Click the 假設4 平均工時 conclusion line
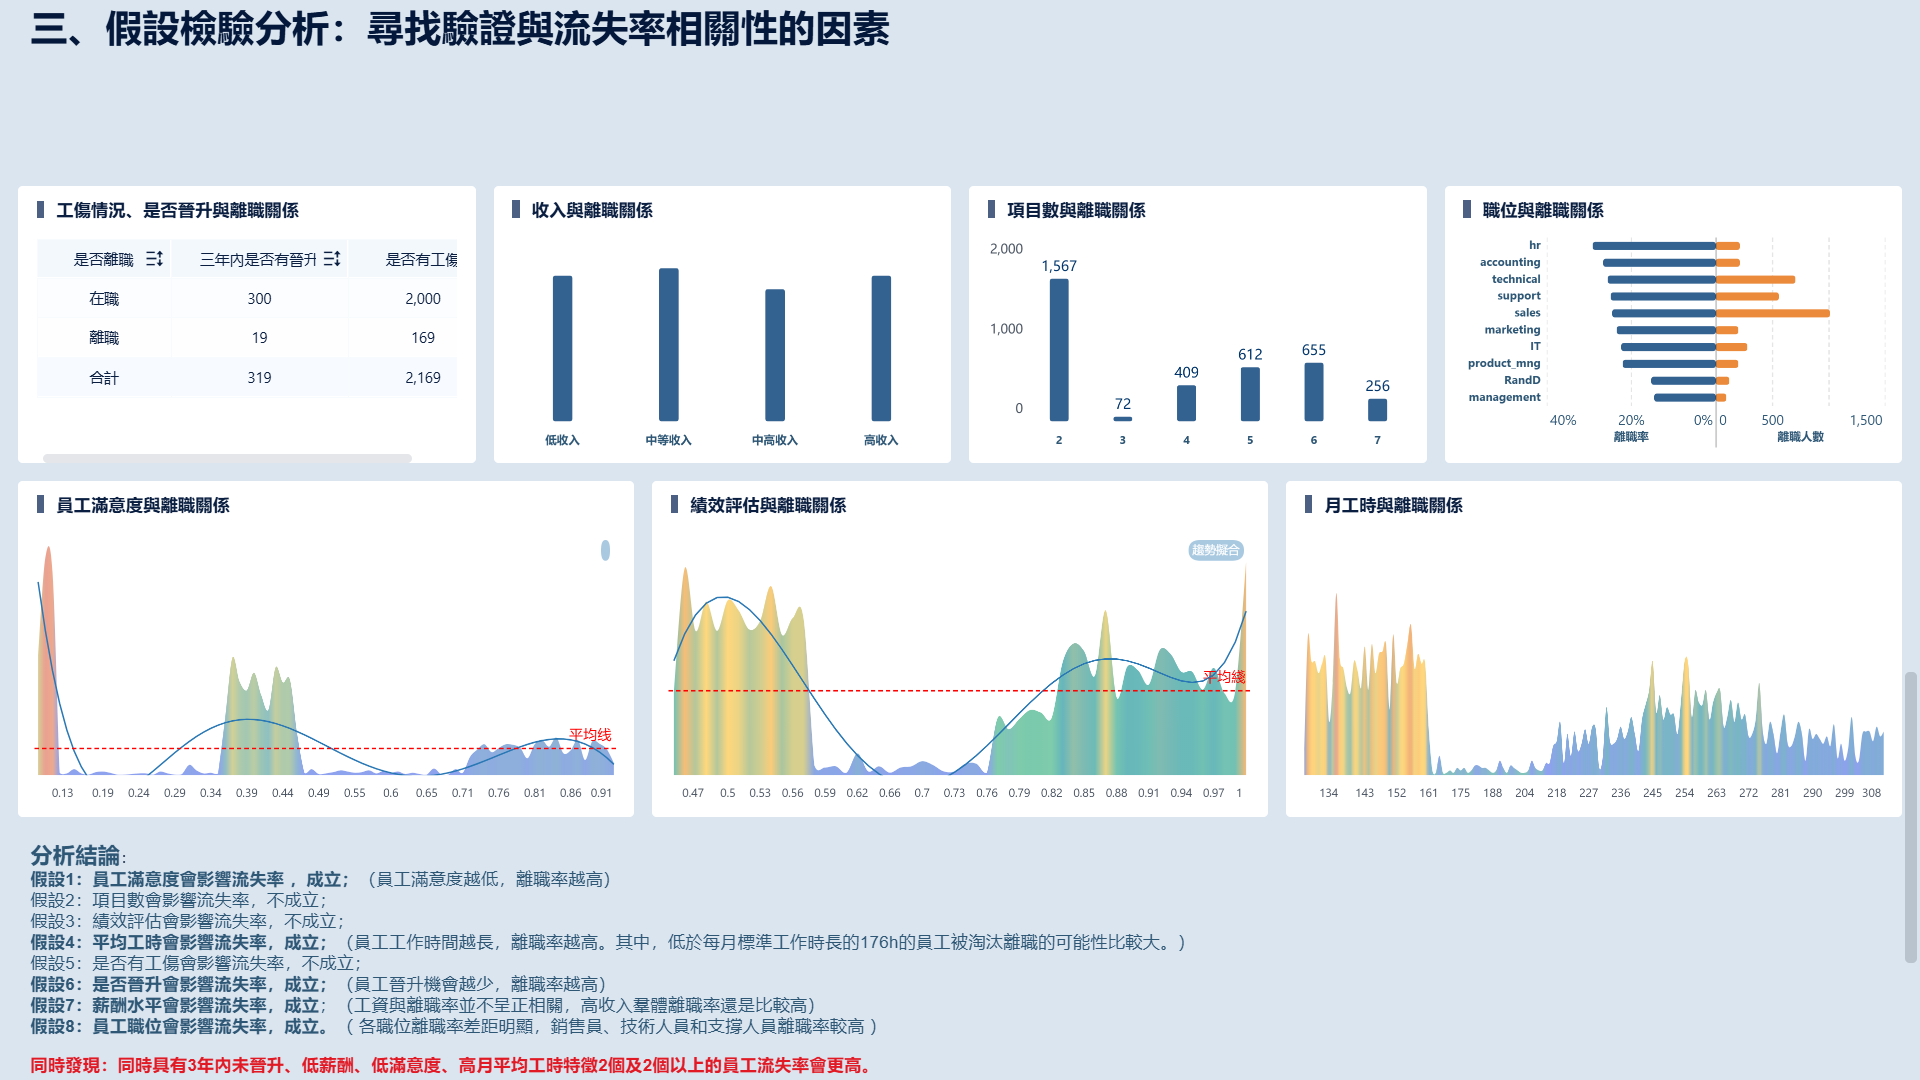Image resolution: width=1920 pixels, height=1080 pixels. click(608, 942)
